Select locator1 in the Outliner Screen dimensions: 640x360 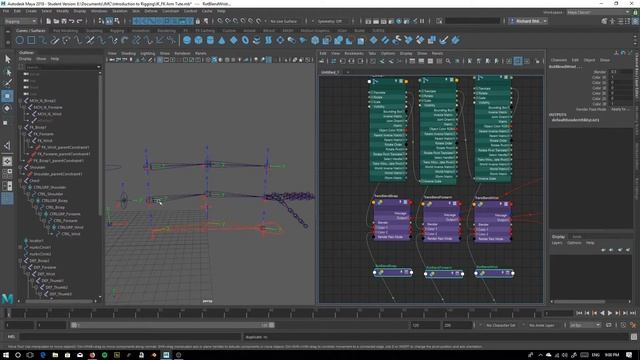(x=36, y=240)
